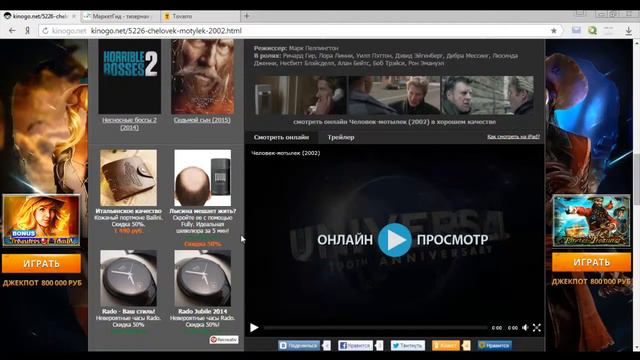Click the leather wallet ad image
640x360 pixels.
[x=128, y=178]
